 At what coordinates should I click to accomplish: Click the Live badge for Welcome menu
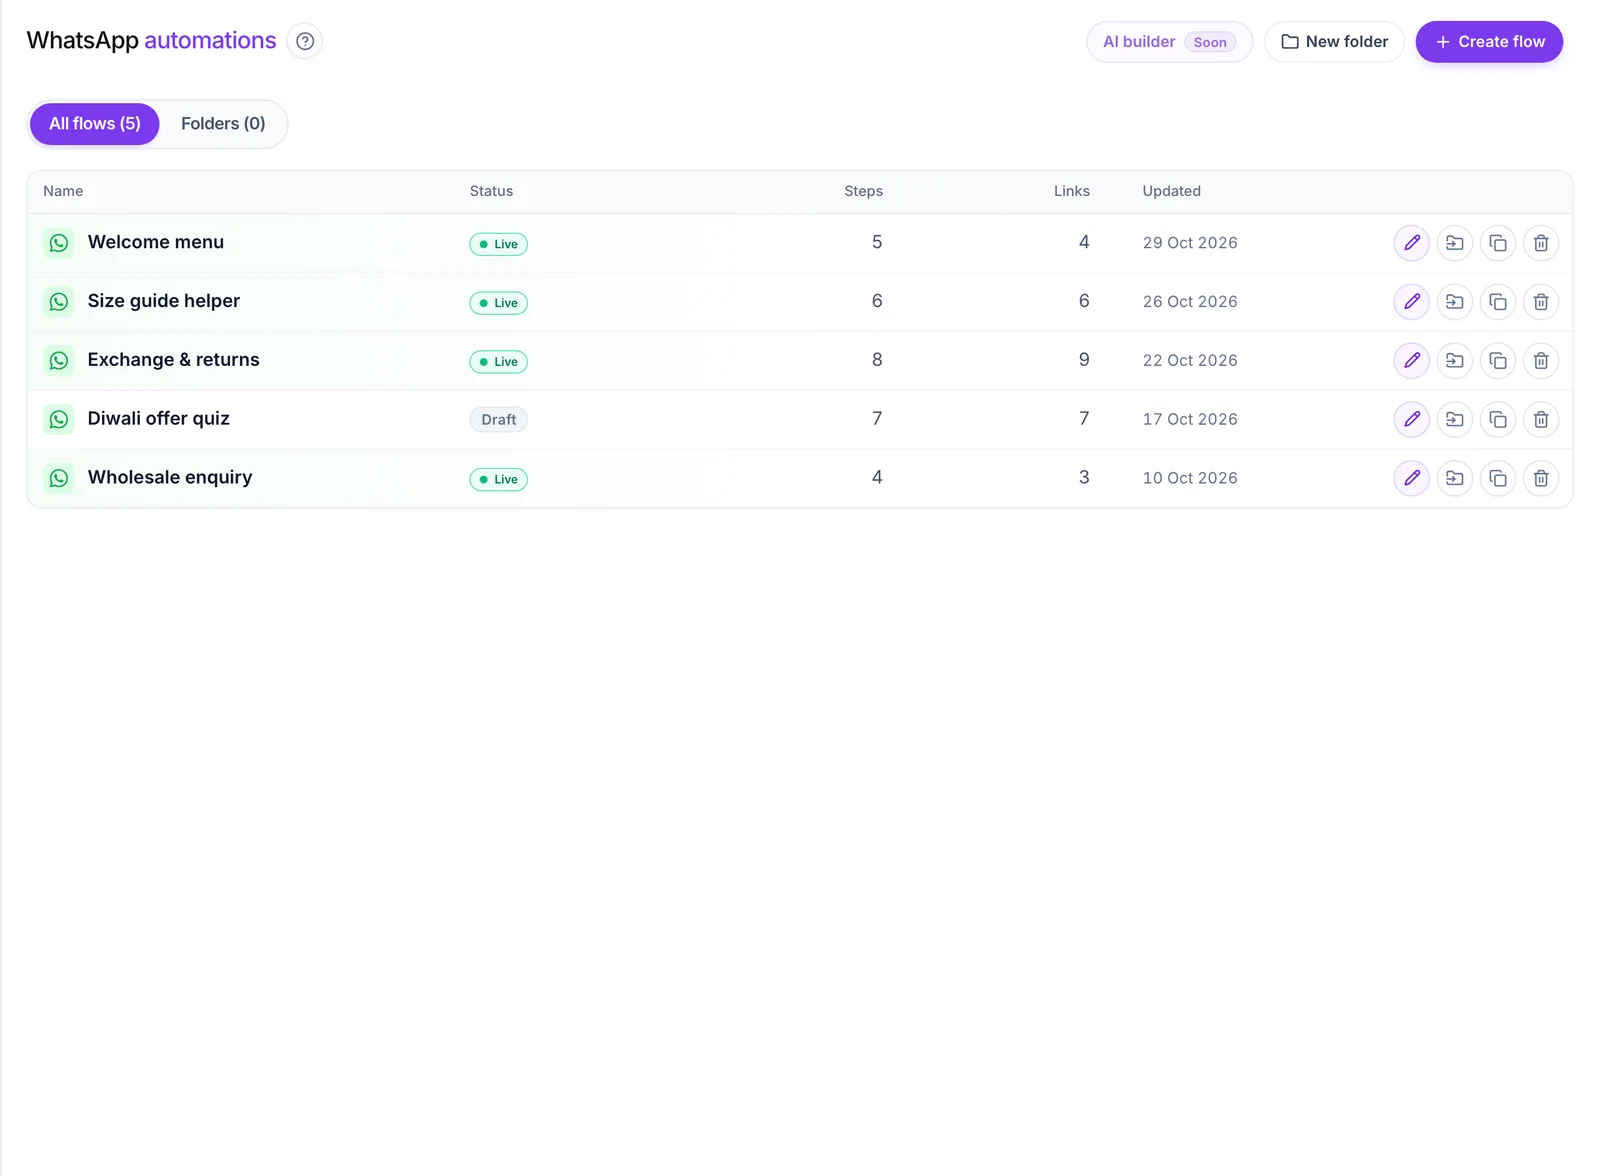coord(498,244)
